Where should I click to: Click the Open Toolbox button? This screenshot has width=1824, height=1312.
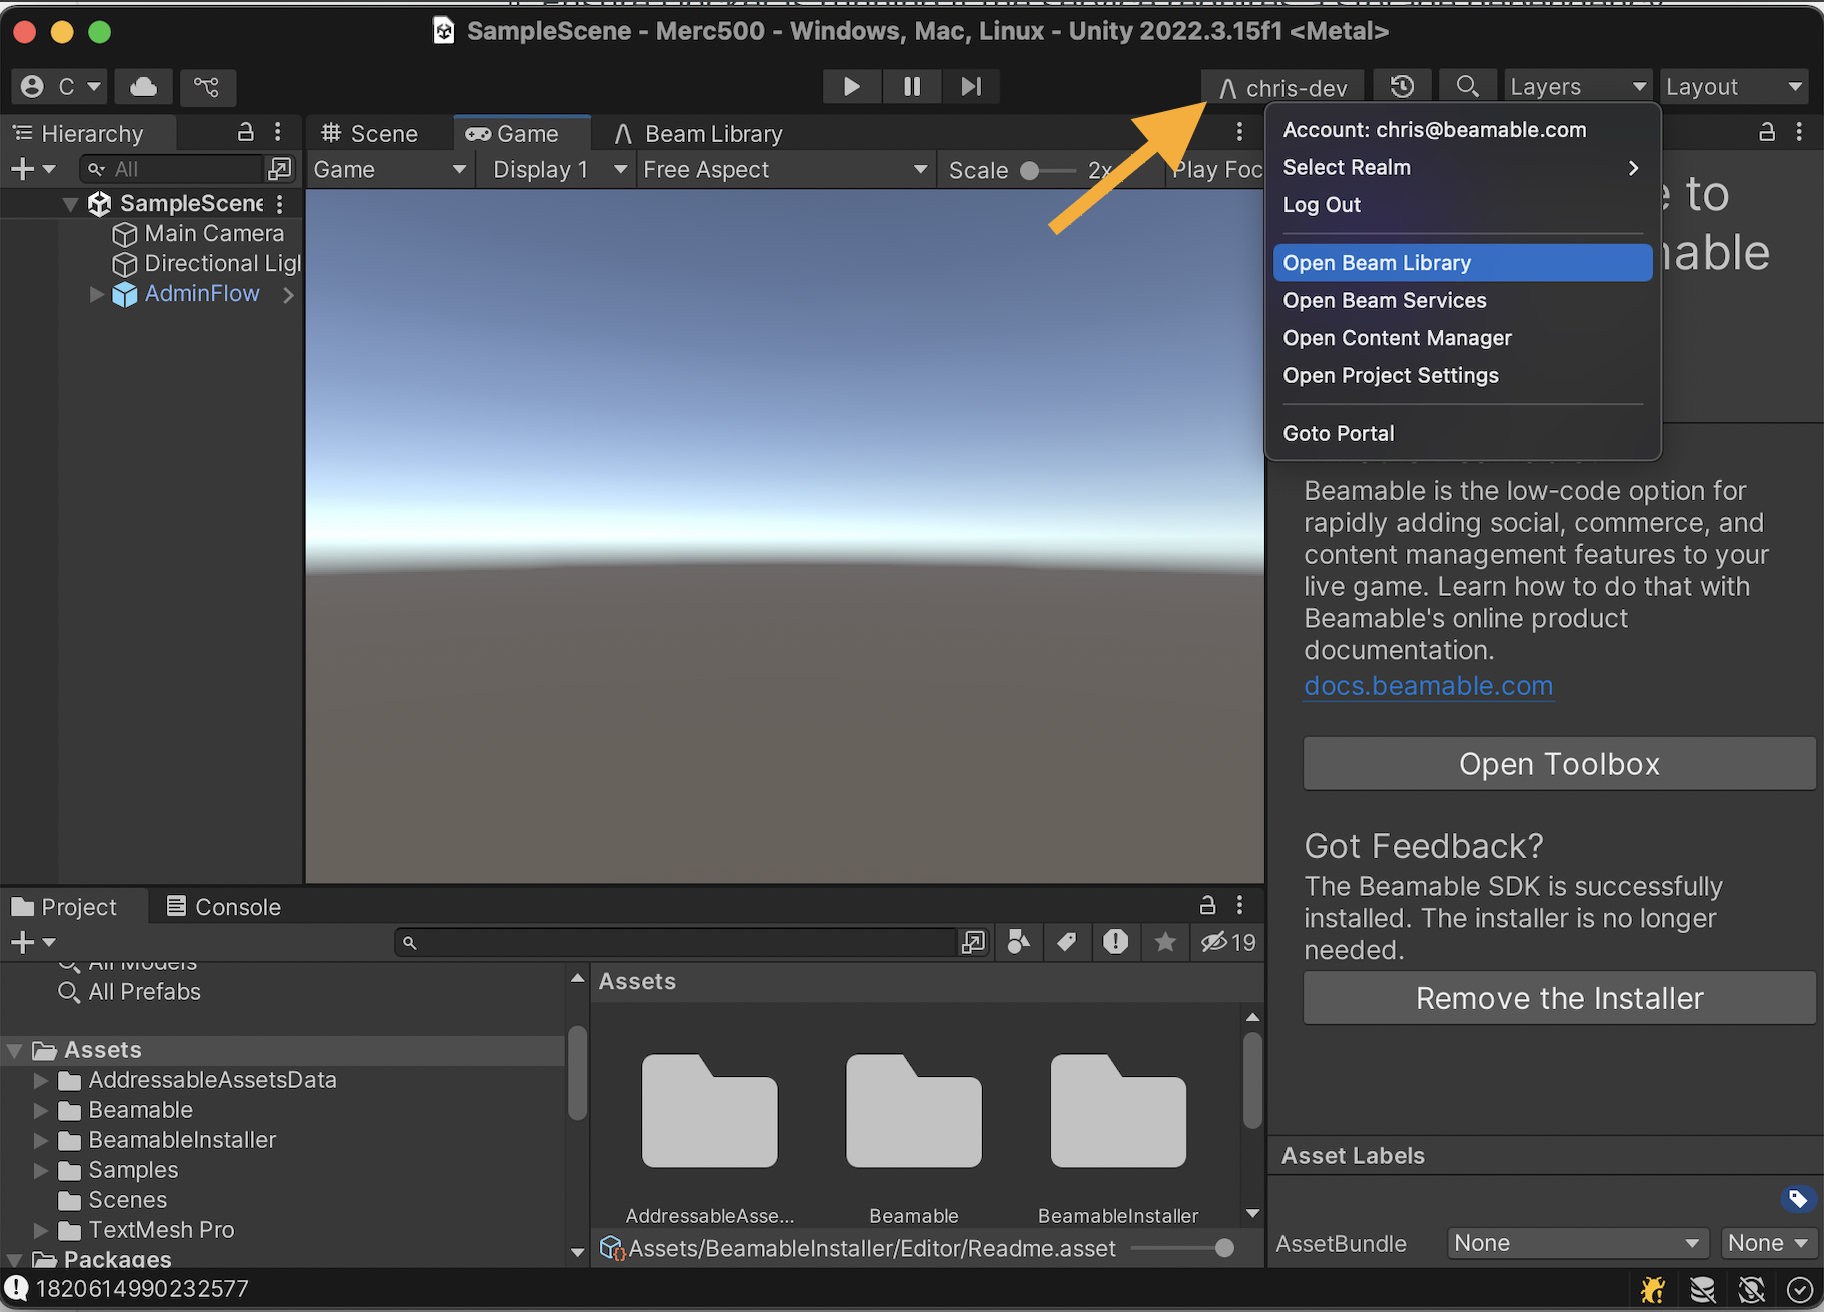[x=1559, y=764]
